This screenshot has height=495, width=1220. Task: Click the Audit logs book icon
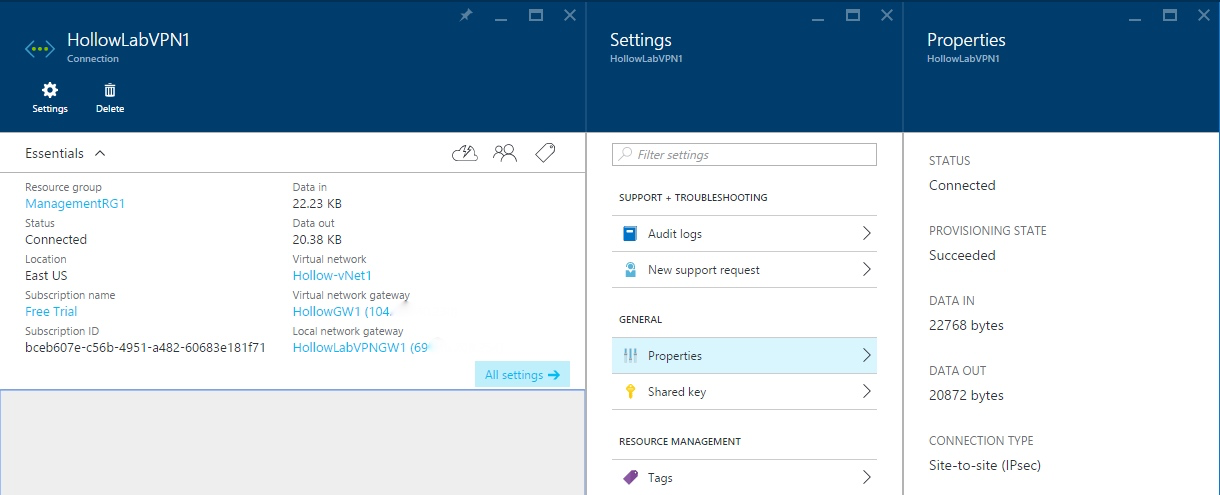[x=630, y=234]
